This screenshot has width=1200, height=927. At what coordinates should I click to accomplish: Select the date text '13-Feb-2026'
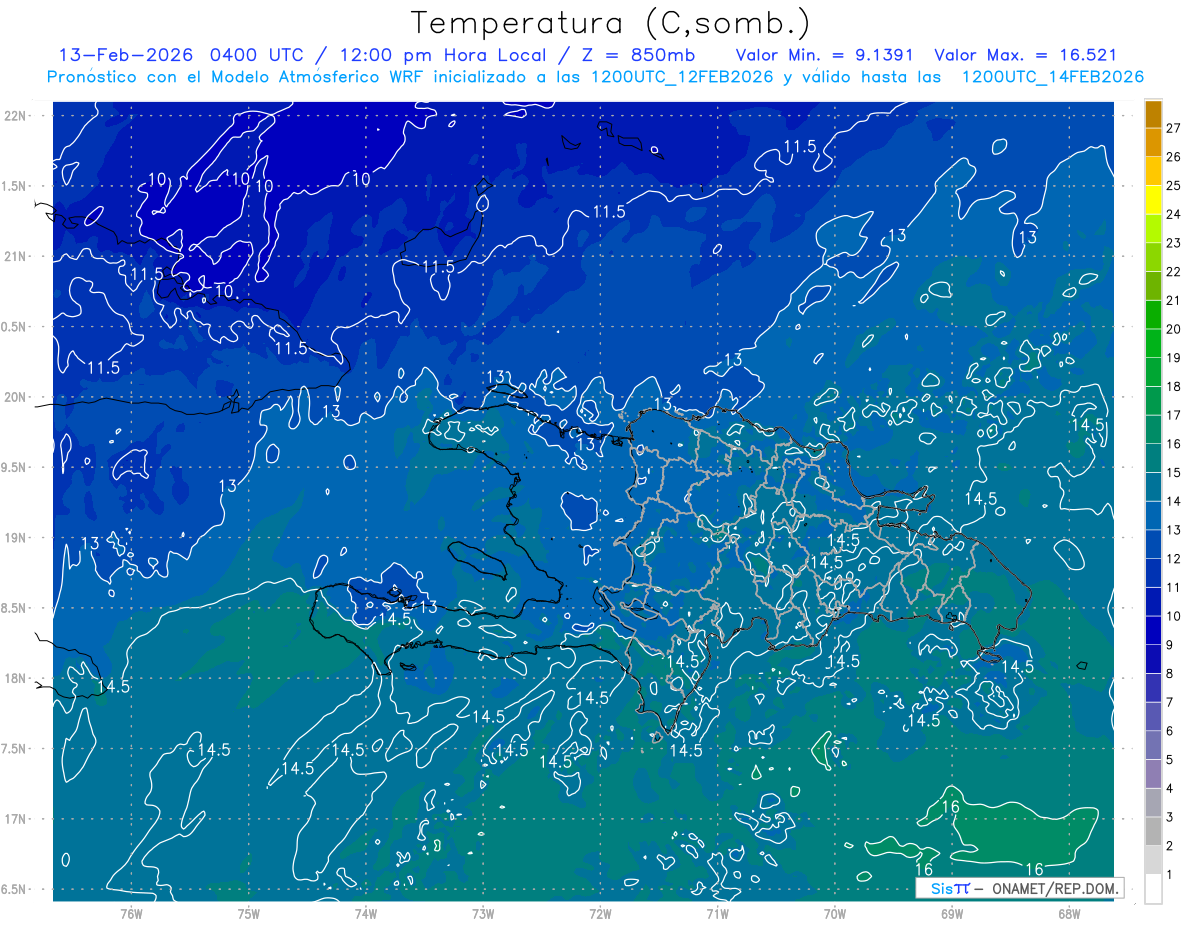pyautogui.click(x=126, y=55)
